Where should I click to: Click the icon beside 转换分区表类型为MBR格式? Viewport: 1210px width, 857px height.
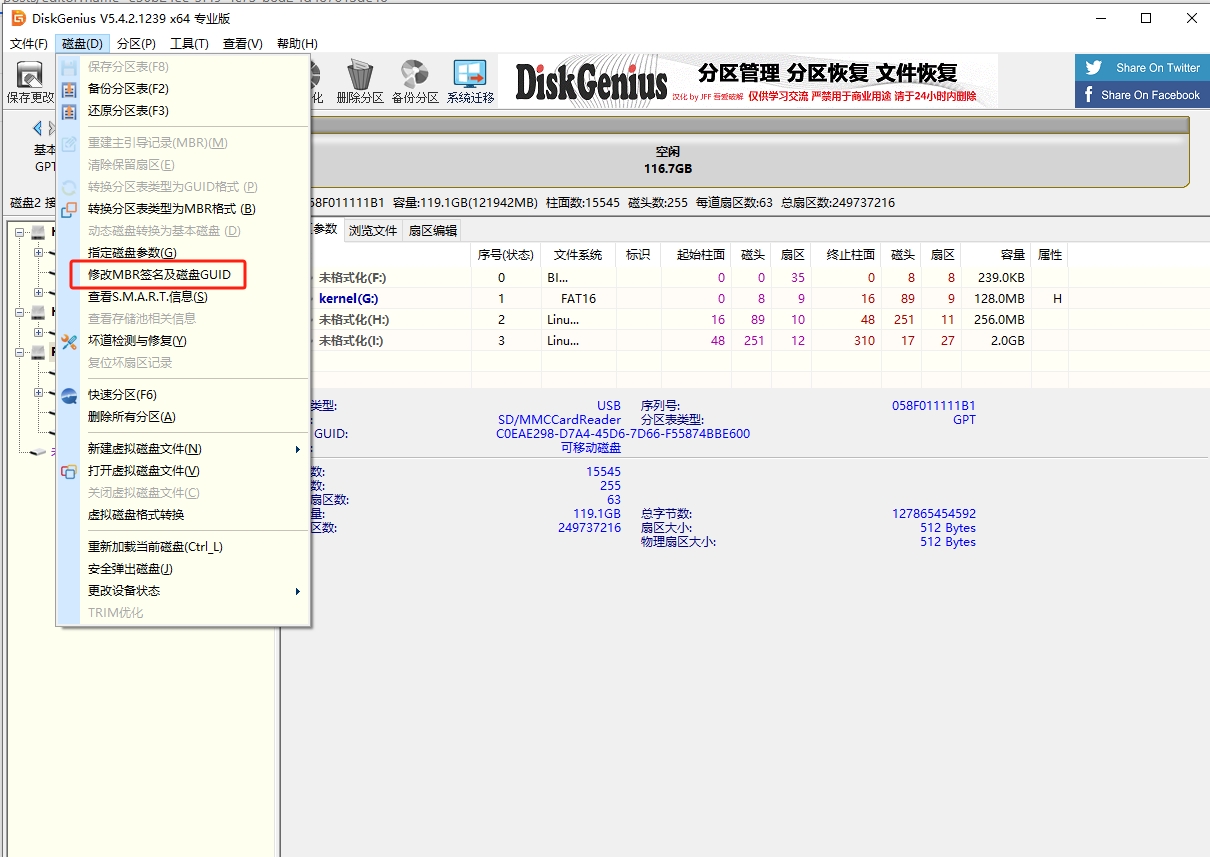tap(69, 209)
